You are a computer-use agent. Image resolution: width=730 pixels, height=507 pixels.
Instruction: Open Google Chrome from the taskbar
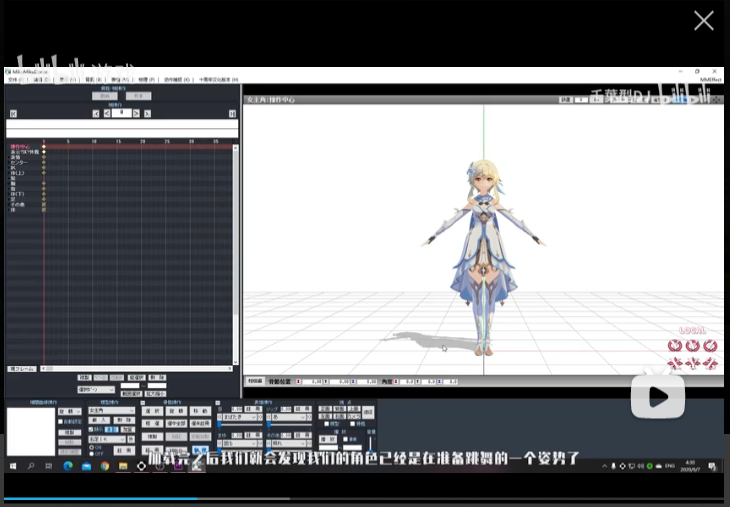pyautogui.click(x=105, y=466)
